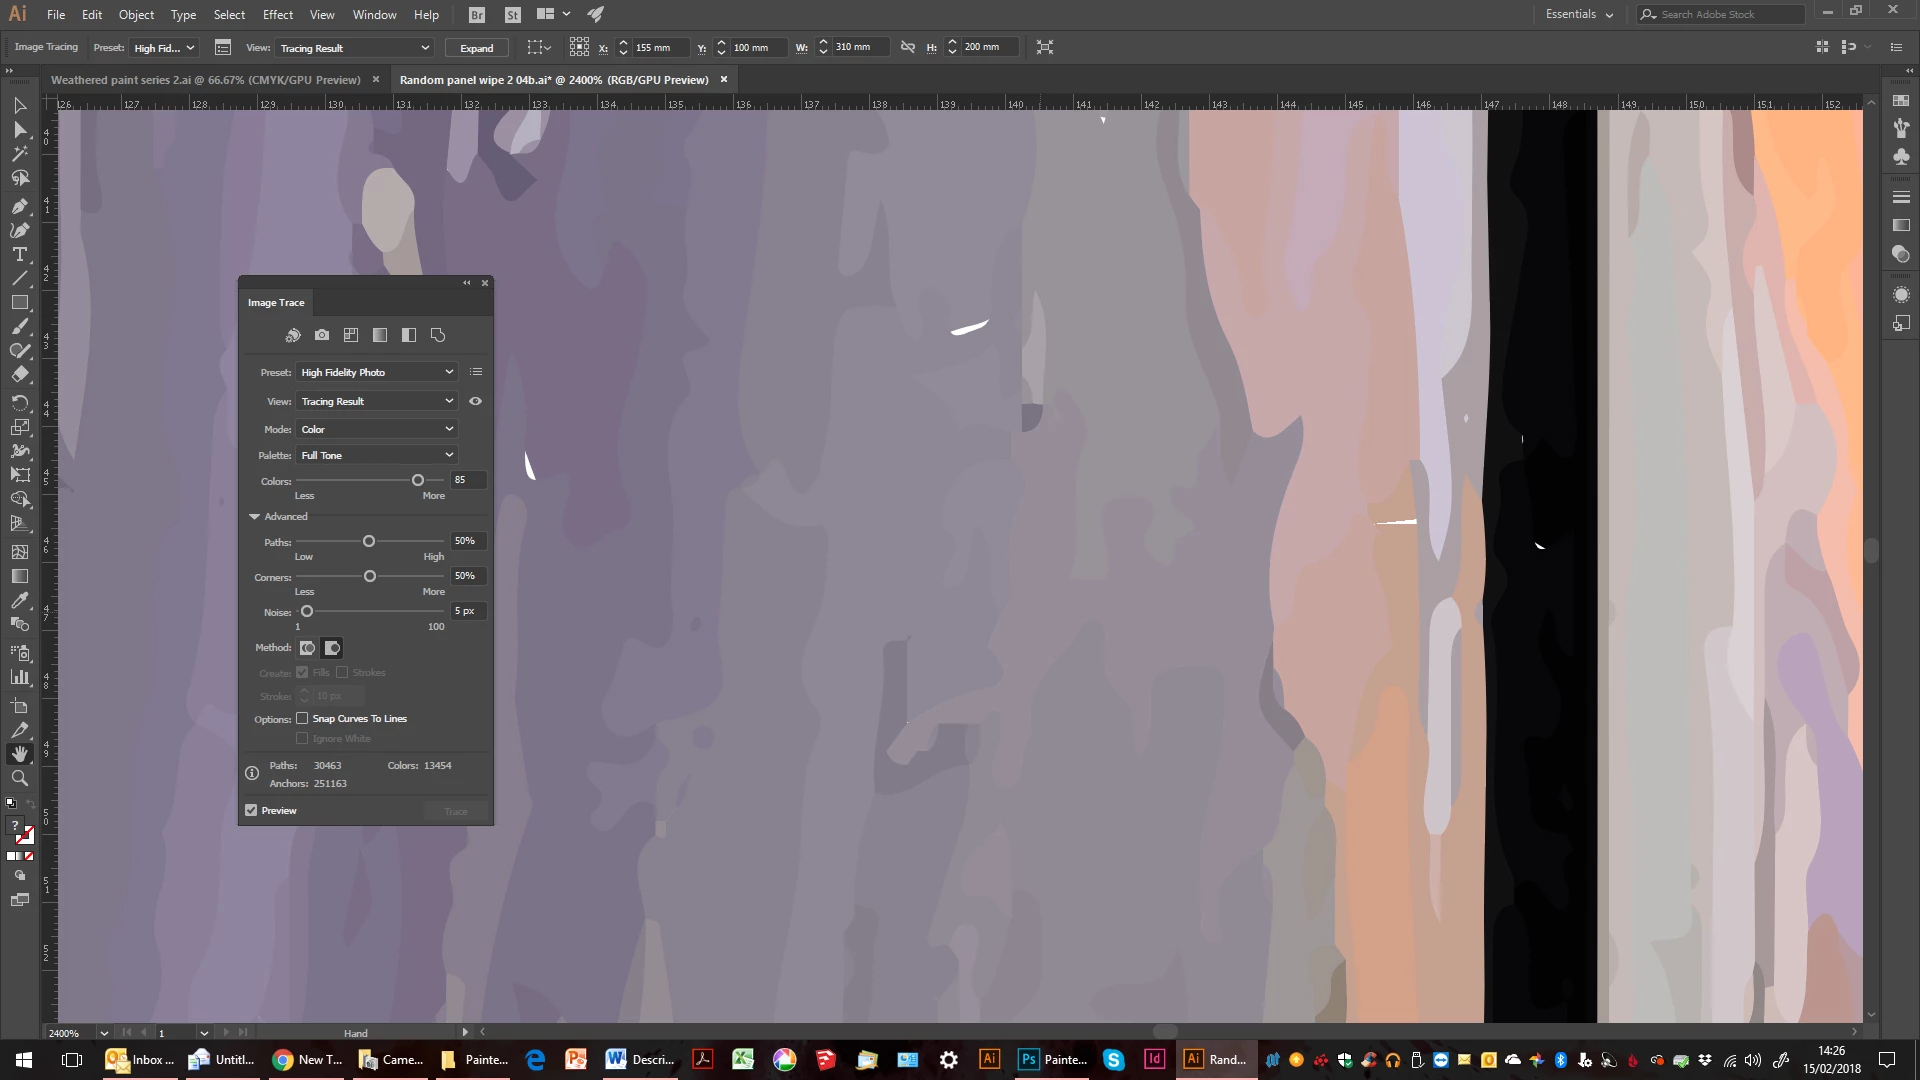This screenshot has height=1080, width=1920.
Task: Select the Type tool
Action: [x=19, y=254]
